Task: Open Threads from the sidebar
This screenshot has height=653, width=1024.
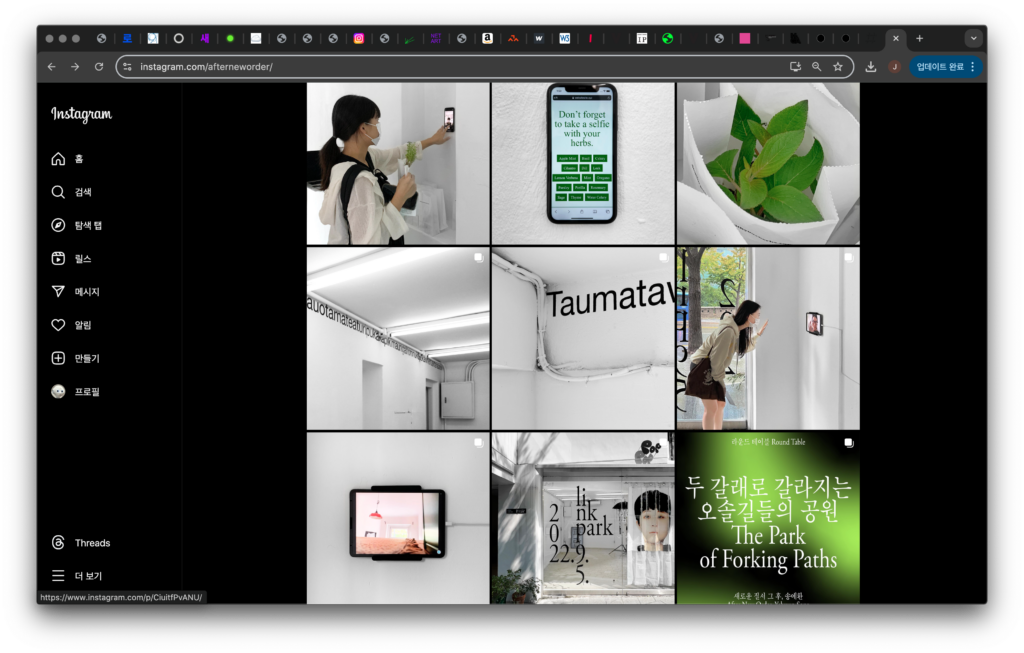Action: click(x=58, y=543)
